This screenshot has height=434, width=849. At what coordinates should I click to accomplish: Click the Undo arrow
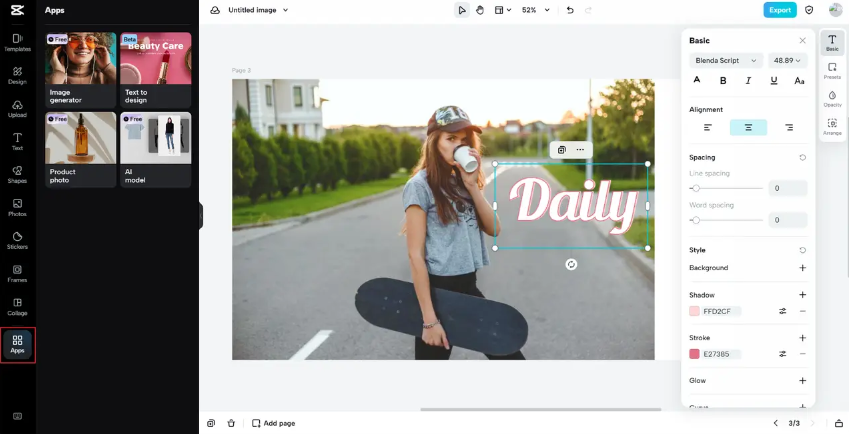(x=570, y=10)
